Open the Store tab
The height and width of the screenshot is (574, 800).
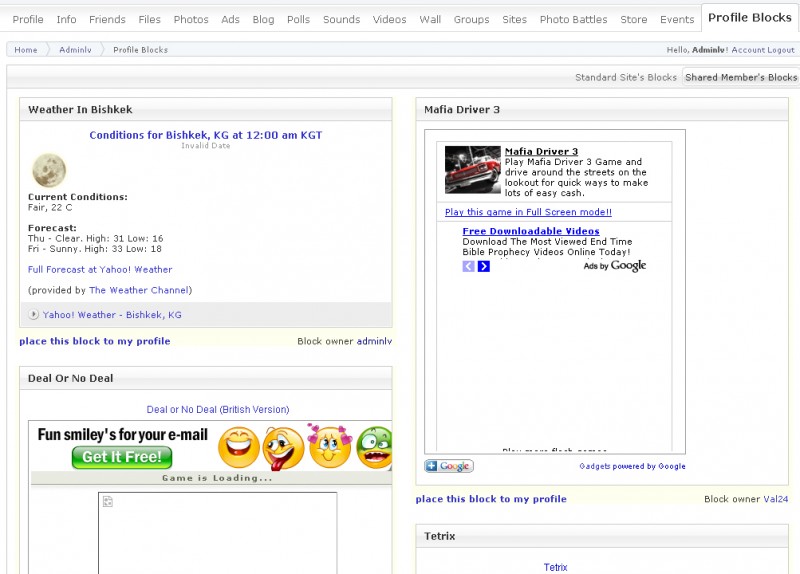(634, 19)
